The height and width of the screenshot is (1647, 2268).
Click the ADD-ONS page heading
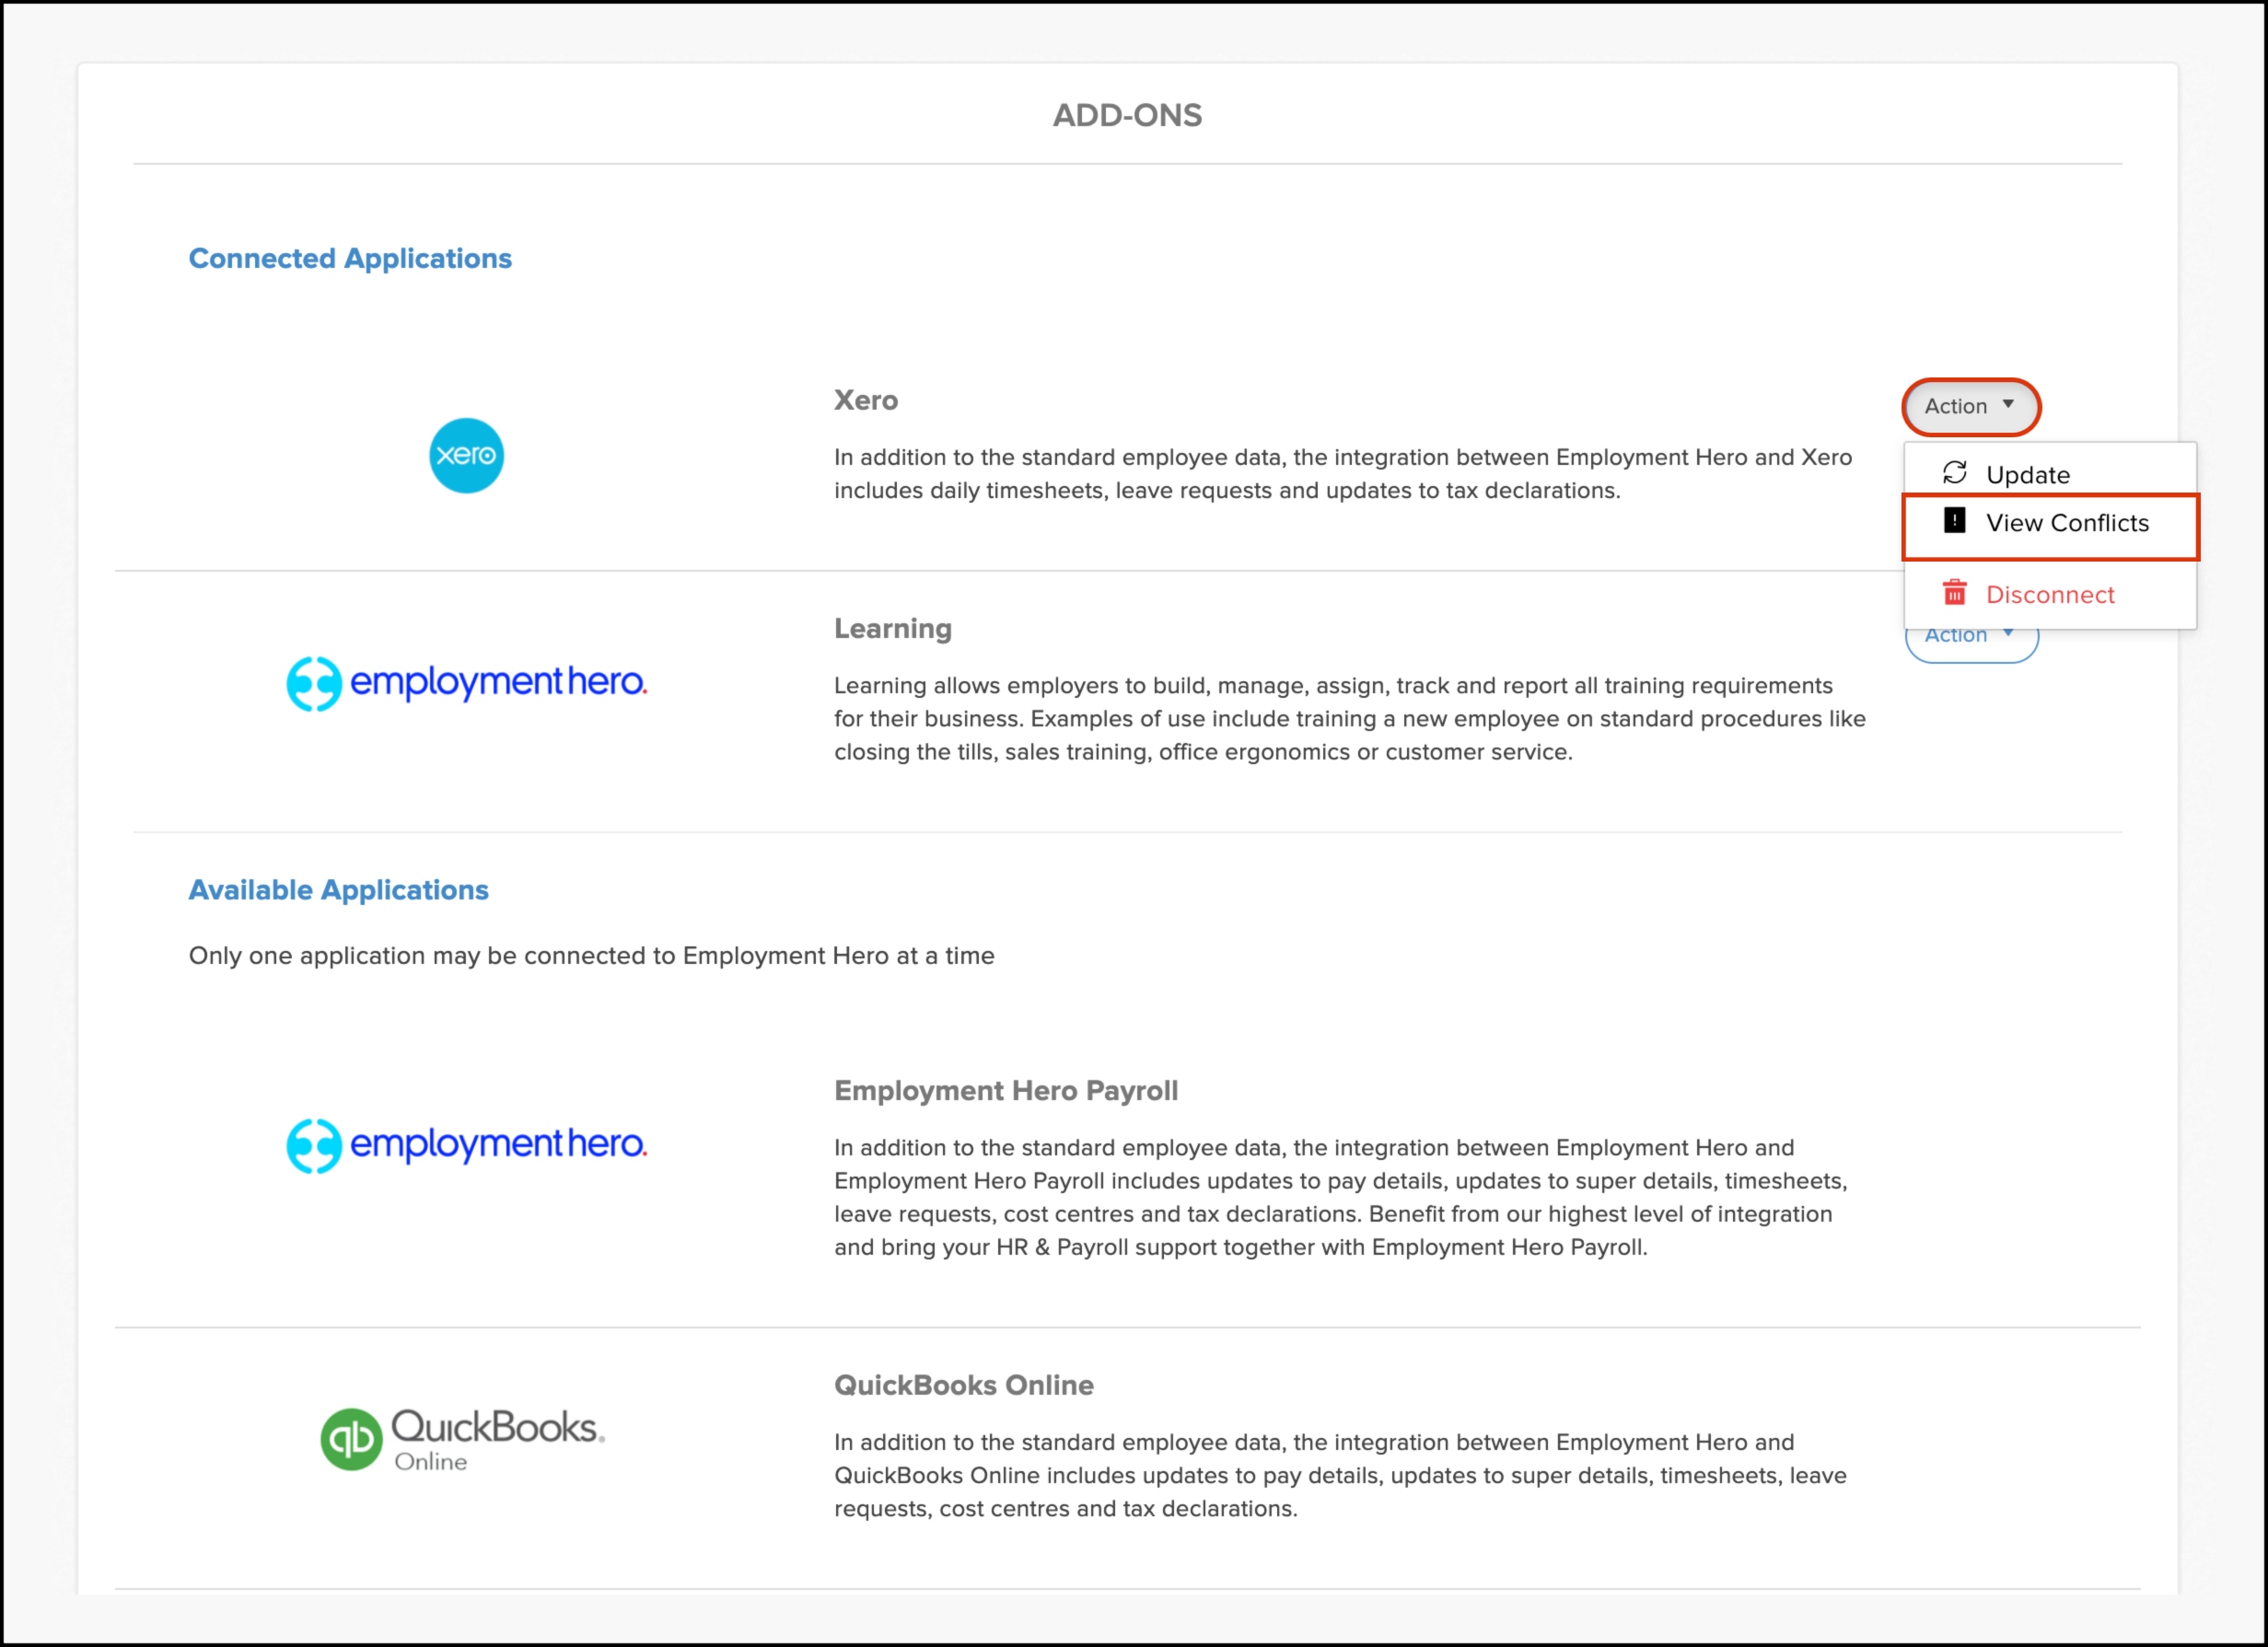pos(1127,115)
